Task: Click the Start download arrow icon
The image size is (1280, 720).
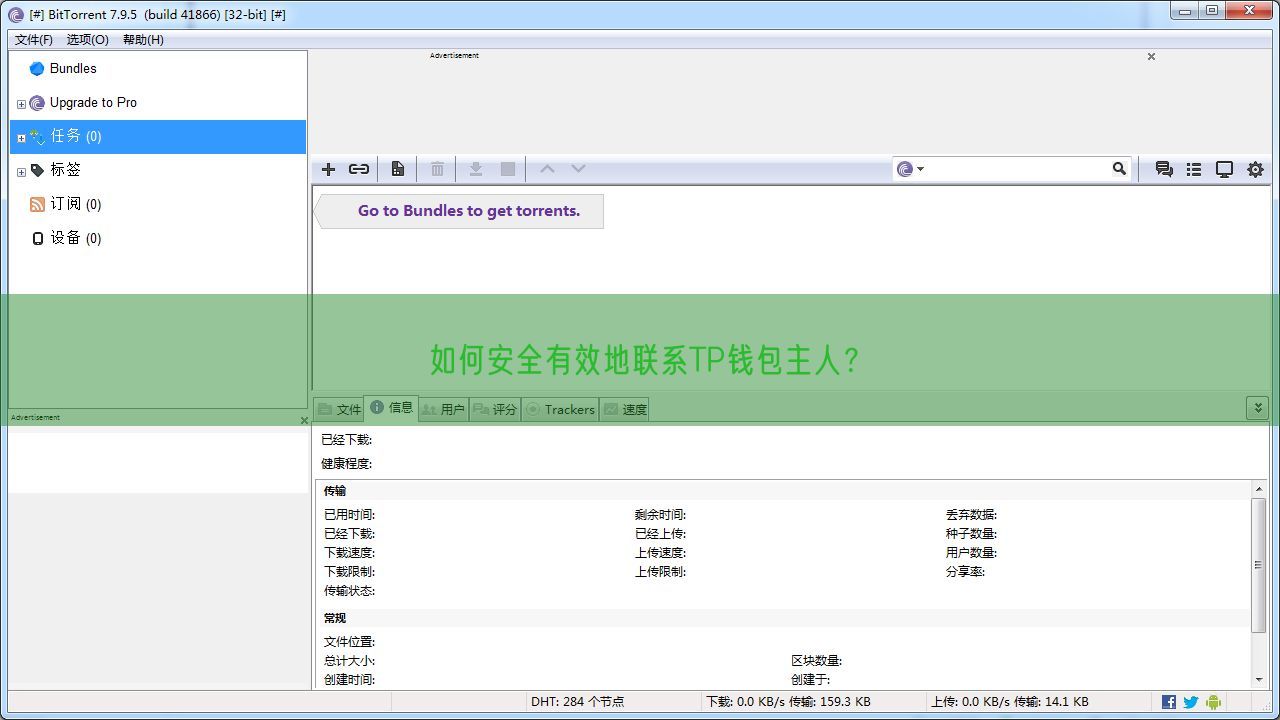Action: [476, 169]
